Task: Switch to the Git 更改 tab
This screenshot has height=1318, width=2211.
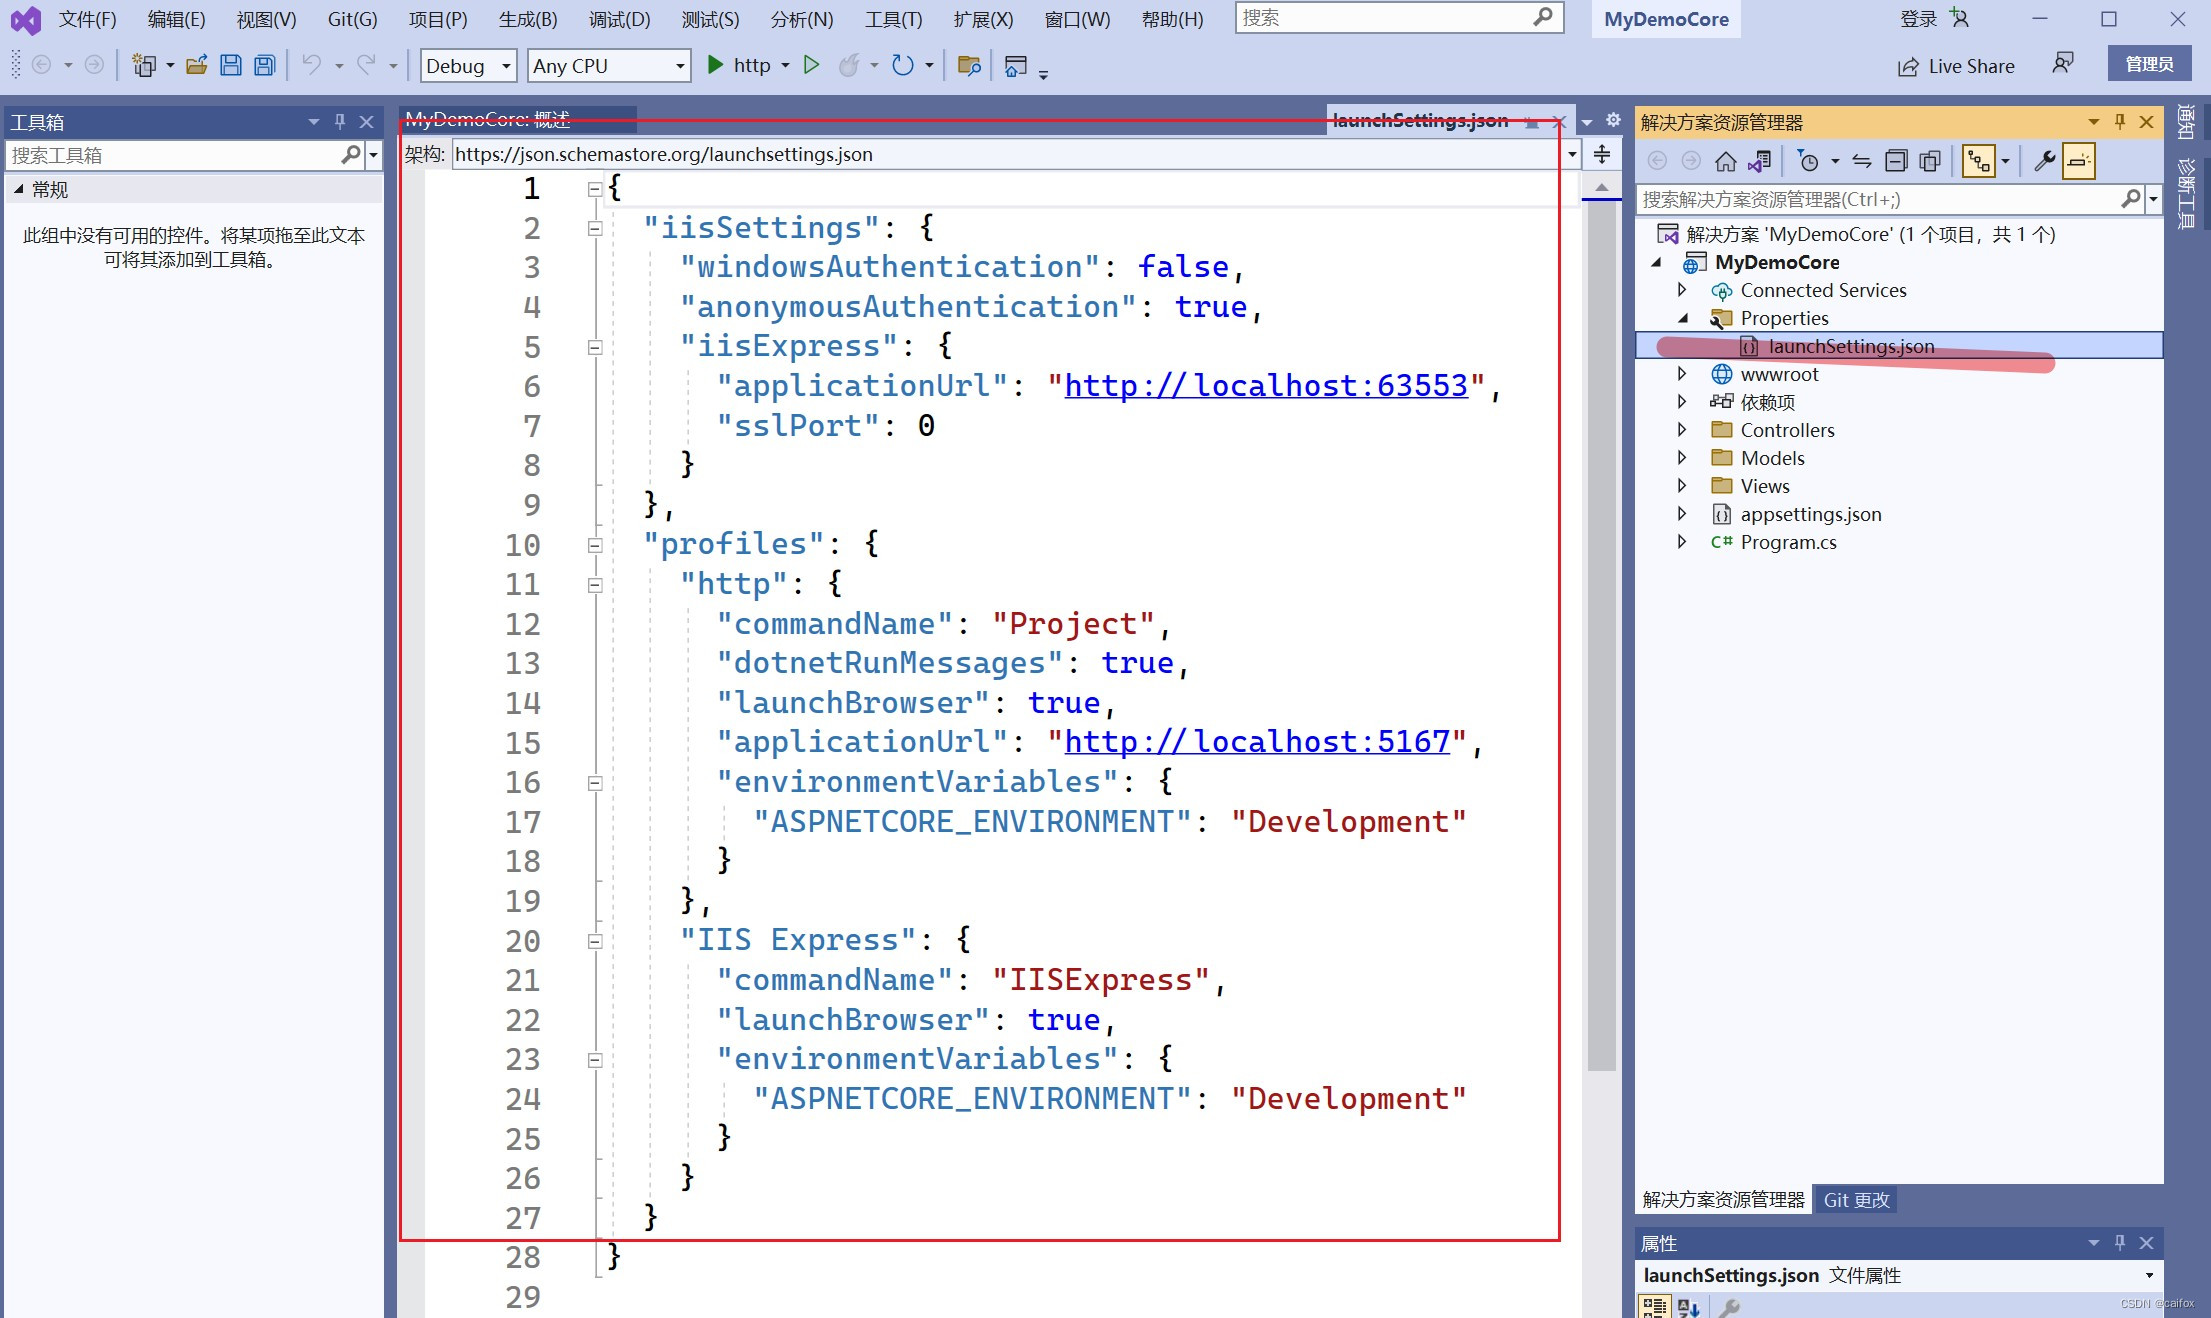Action: pyautogui.click(x=1856, y=1199)
